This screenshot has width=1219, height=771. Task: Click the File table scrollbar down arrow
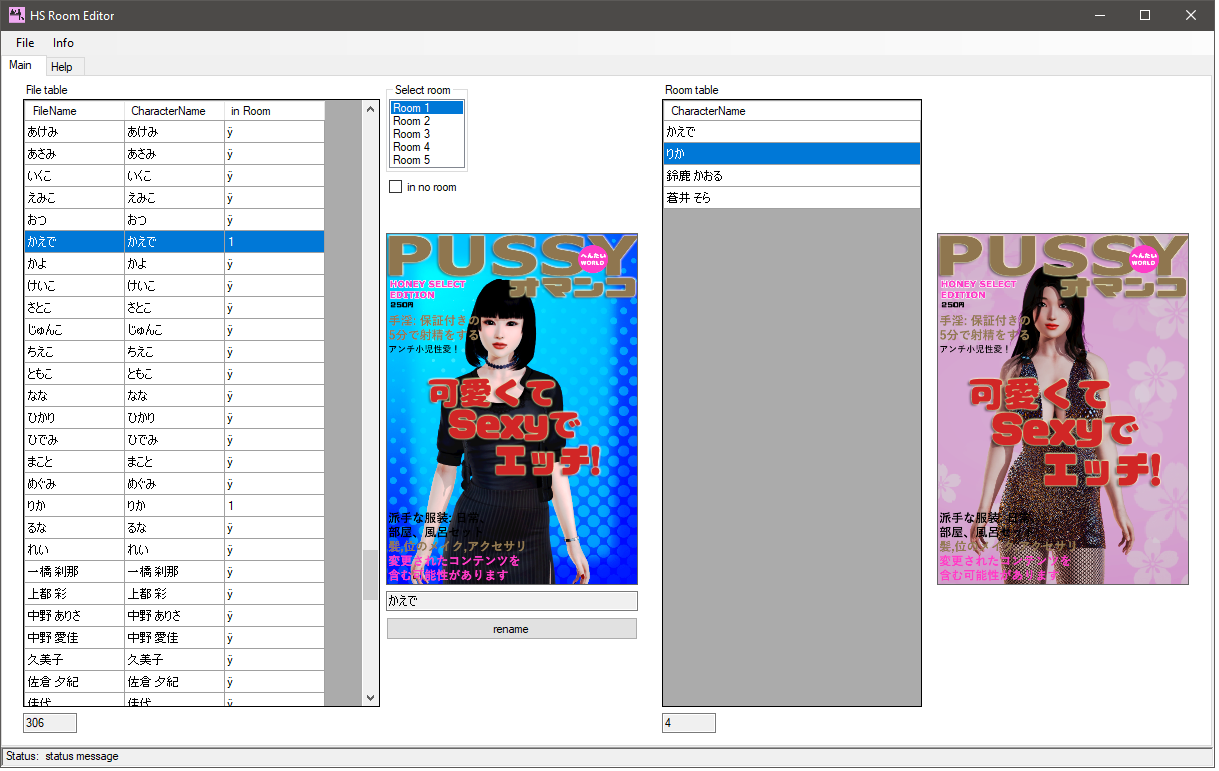pos(370,697)
